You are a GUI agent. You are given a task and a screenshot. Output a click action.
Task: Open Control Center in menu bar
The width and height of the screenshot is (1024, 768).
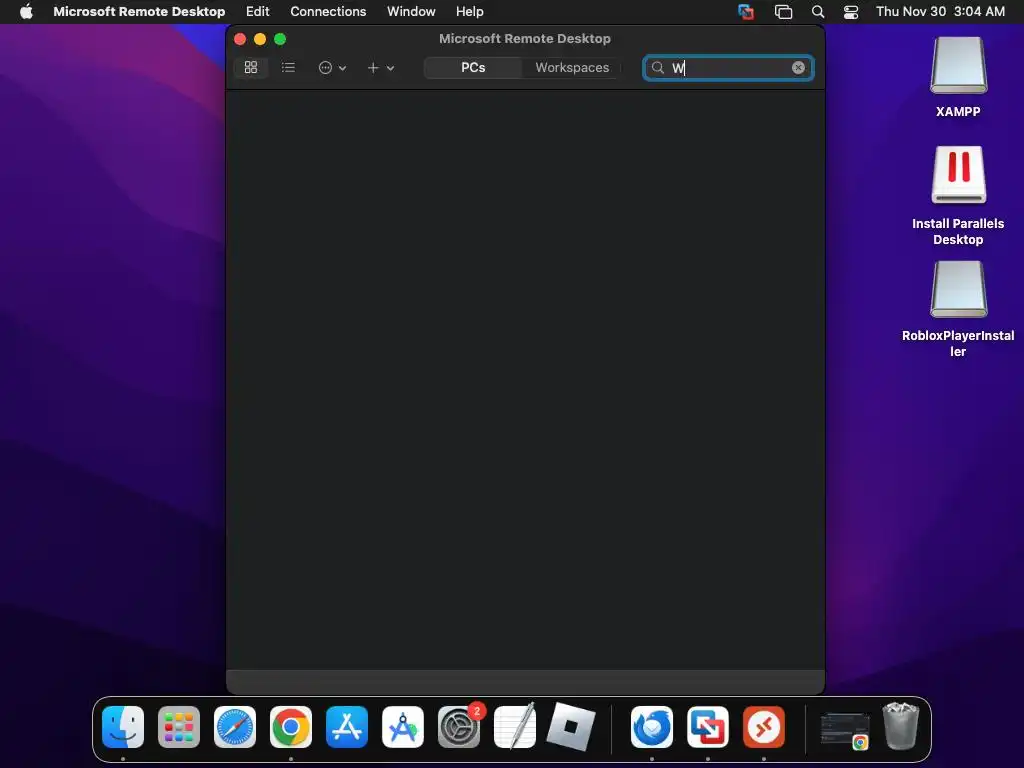pyautogui.click(x=851, y=12)
